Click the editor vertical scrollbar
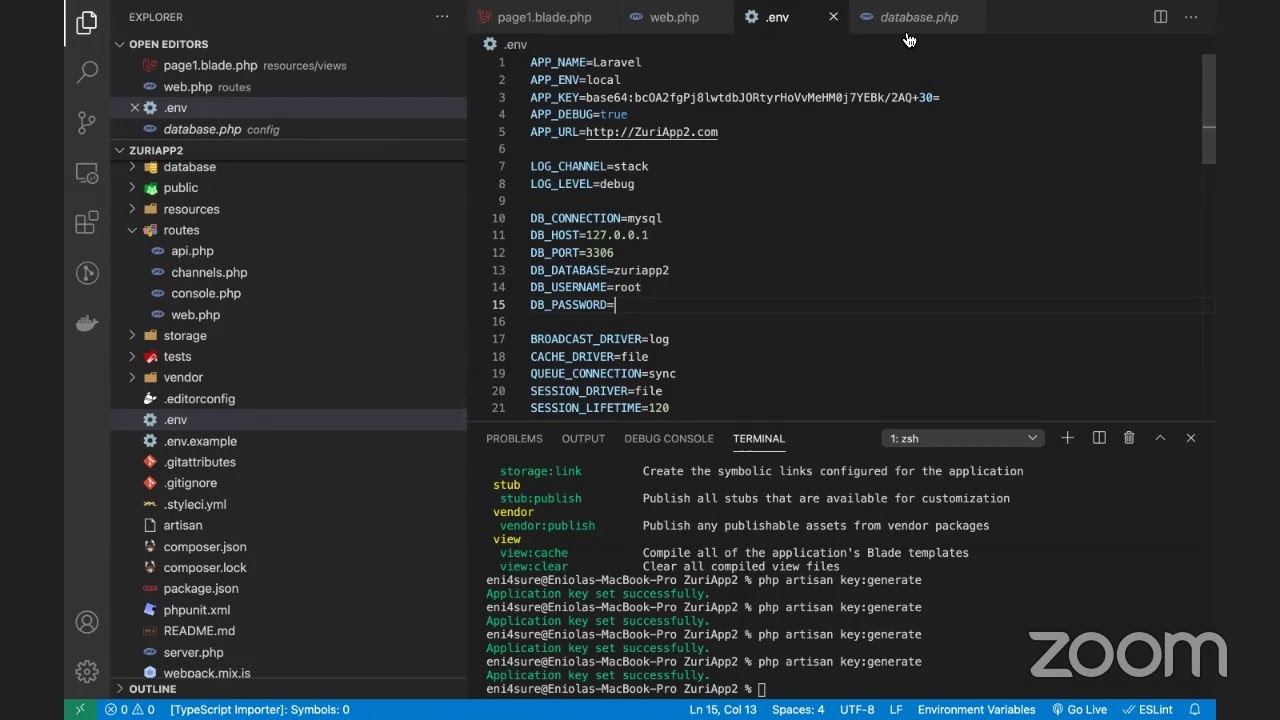Image resolution: width=1280 pixels, height=720 pixels. 1209,108
